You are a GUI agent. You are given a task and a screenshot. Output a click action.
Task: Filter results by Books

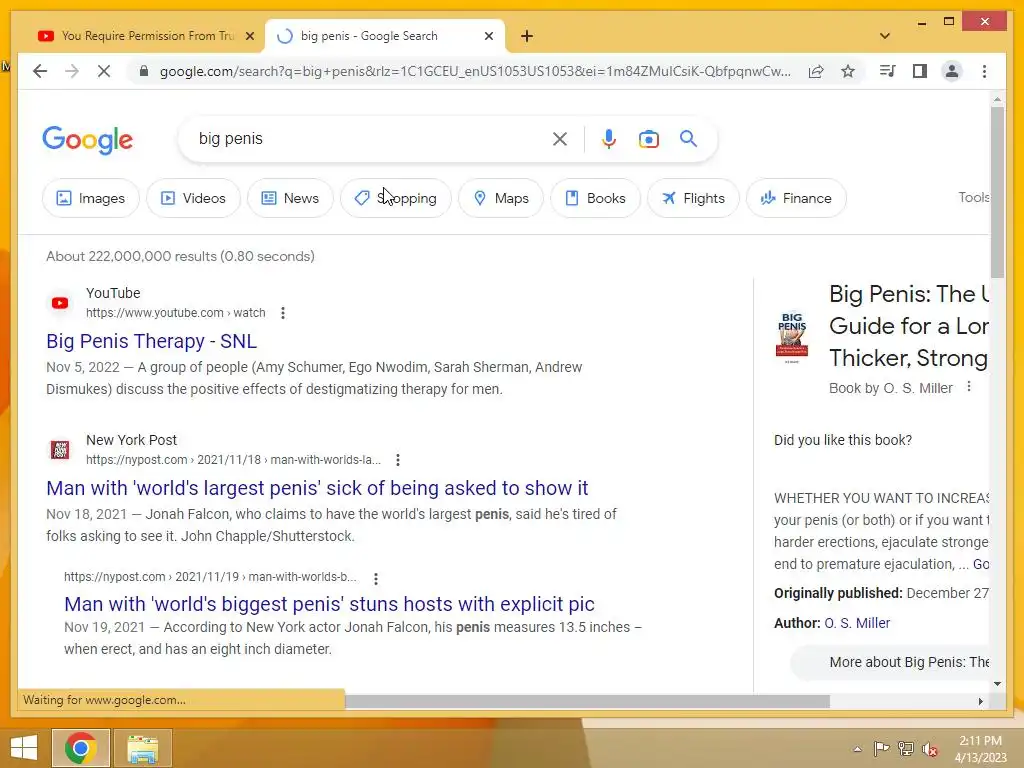595,198
